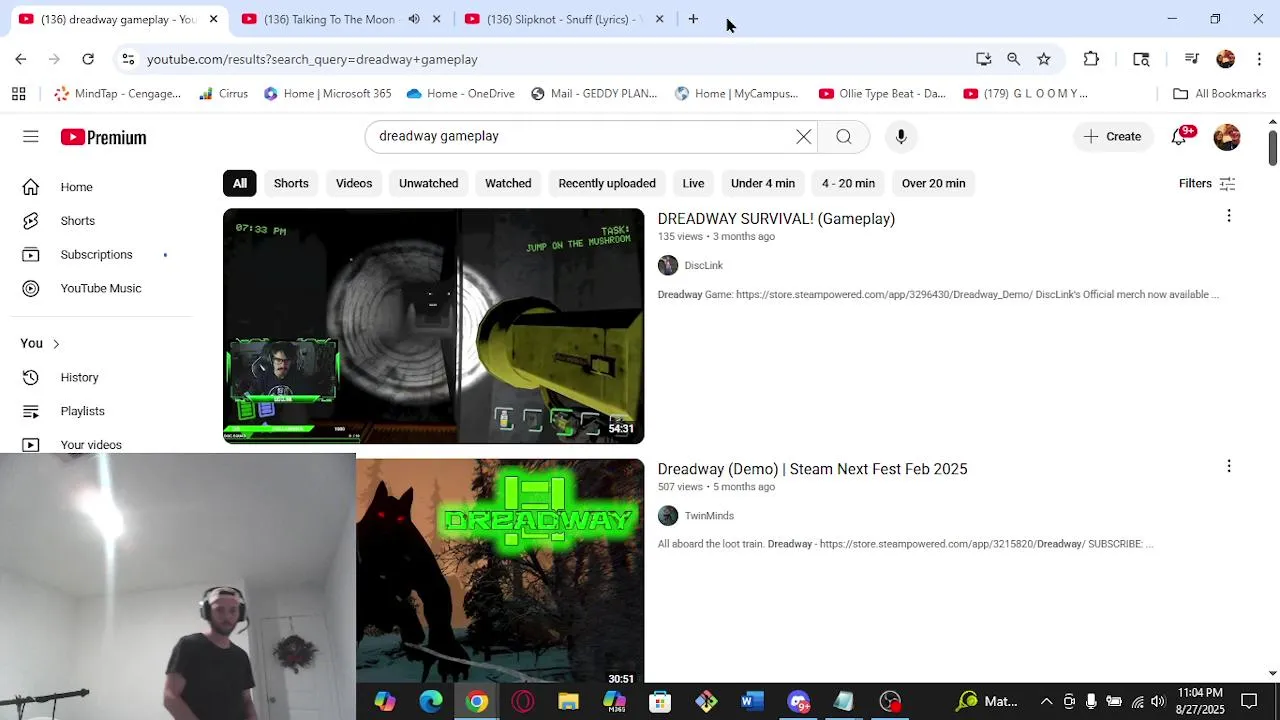Click the page vertical scrollbar thumb
Viewport: 1280px width, 720px height.
point(1272,147)
